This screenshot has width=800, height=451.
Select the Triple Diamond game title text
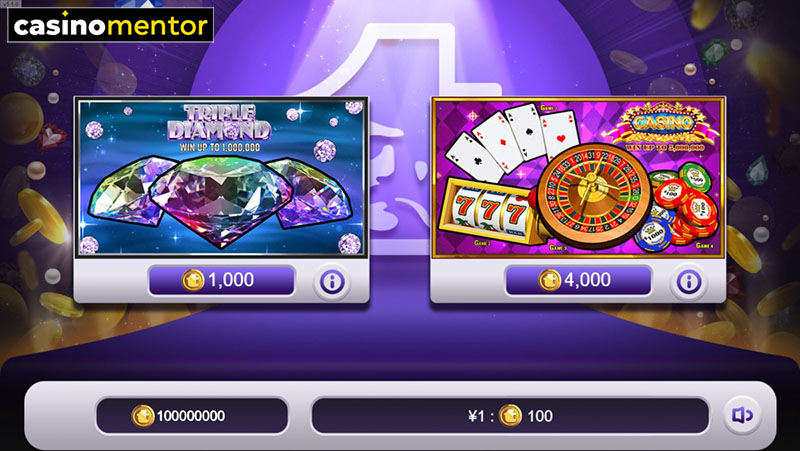point(220,122)
